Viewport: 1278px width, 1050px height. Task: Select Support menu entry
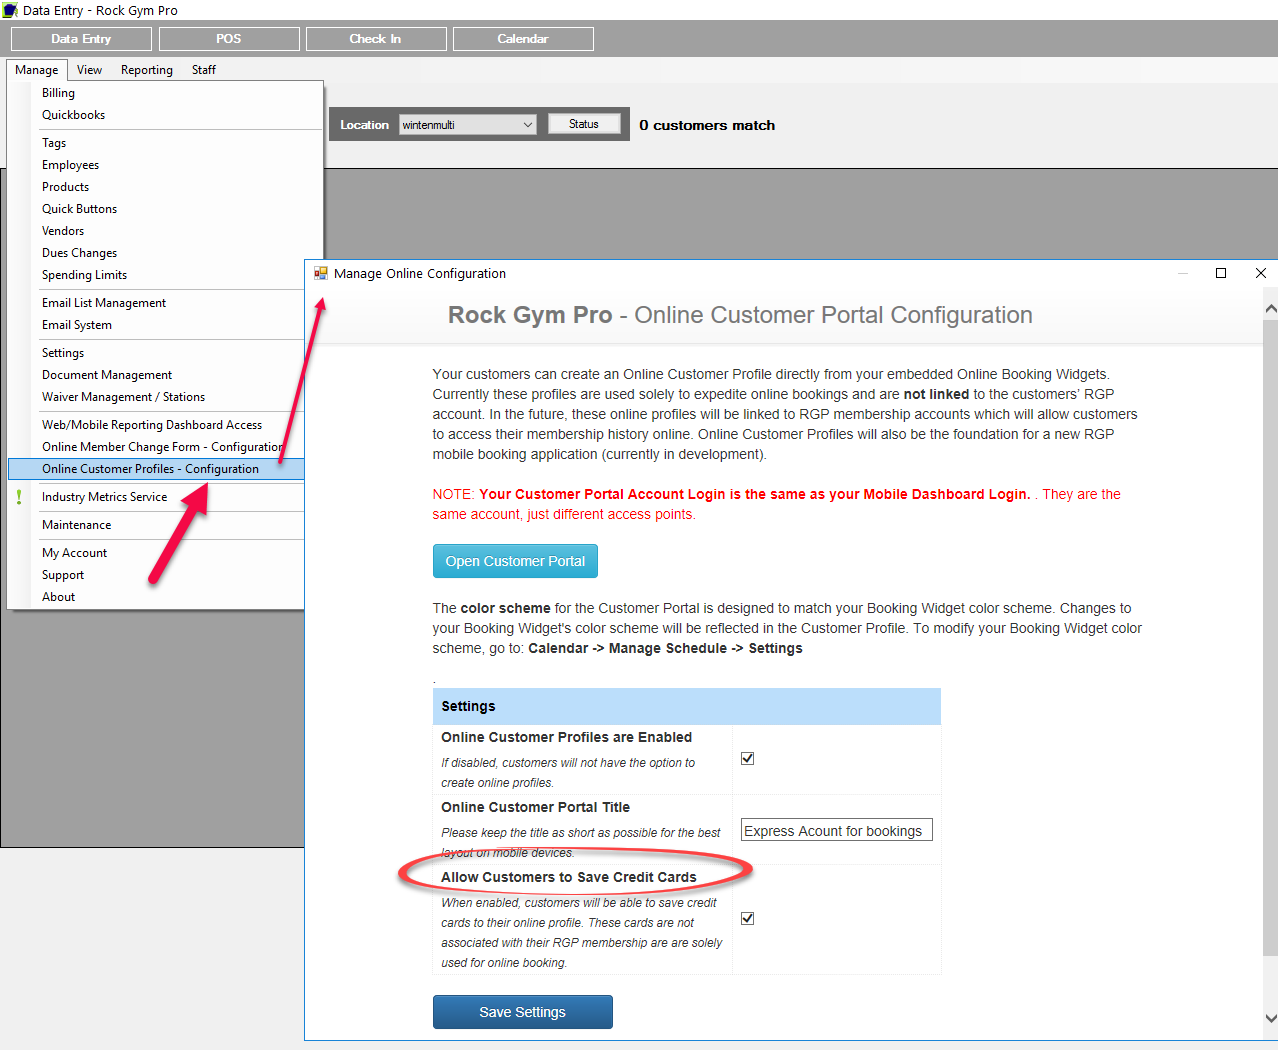(x=156, y=575)
